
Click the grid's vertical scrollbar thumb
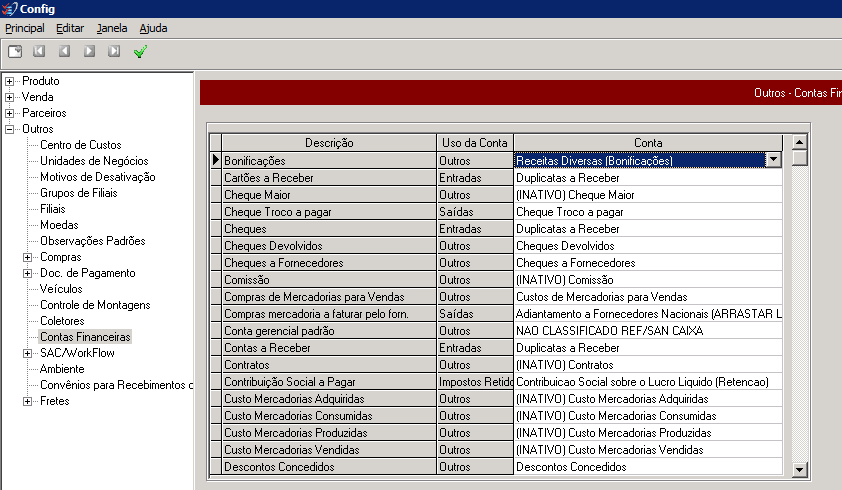click(799, 158)
